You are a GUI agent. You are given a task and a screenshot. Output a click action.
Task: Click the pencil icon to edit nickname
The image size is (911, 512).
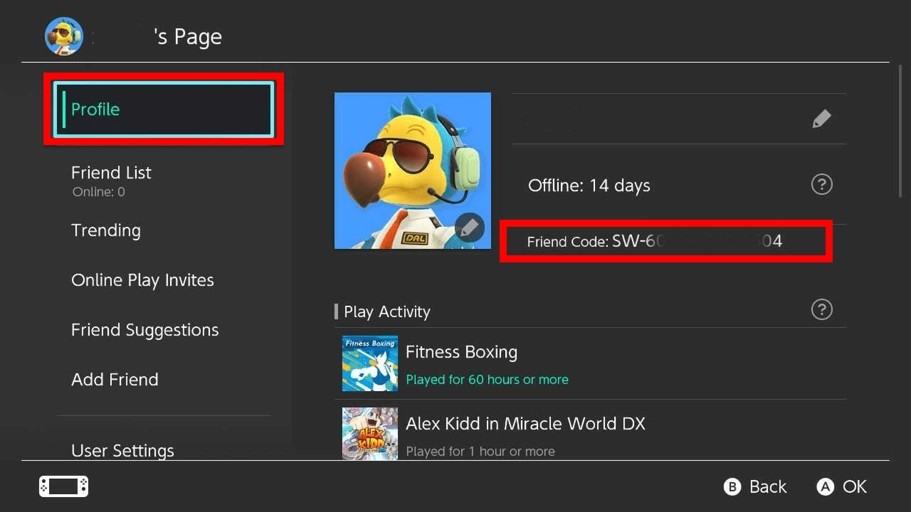tap(821, 119)
